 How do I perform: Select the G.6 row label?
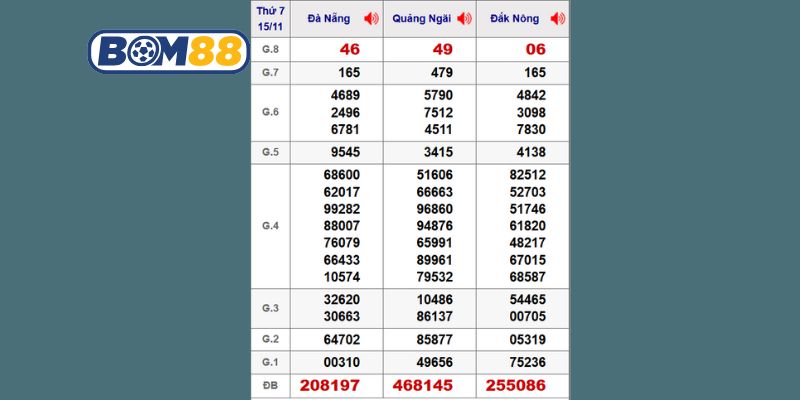[x=270, y=112]
